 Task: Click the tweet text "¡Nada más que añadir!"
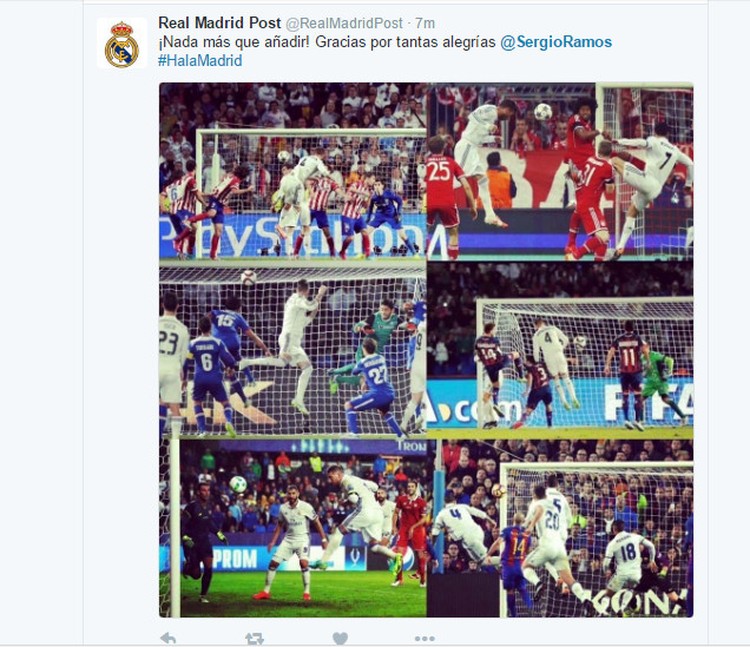click(x=234, y=42)
